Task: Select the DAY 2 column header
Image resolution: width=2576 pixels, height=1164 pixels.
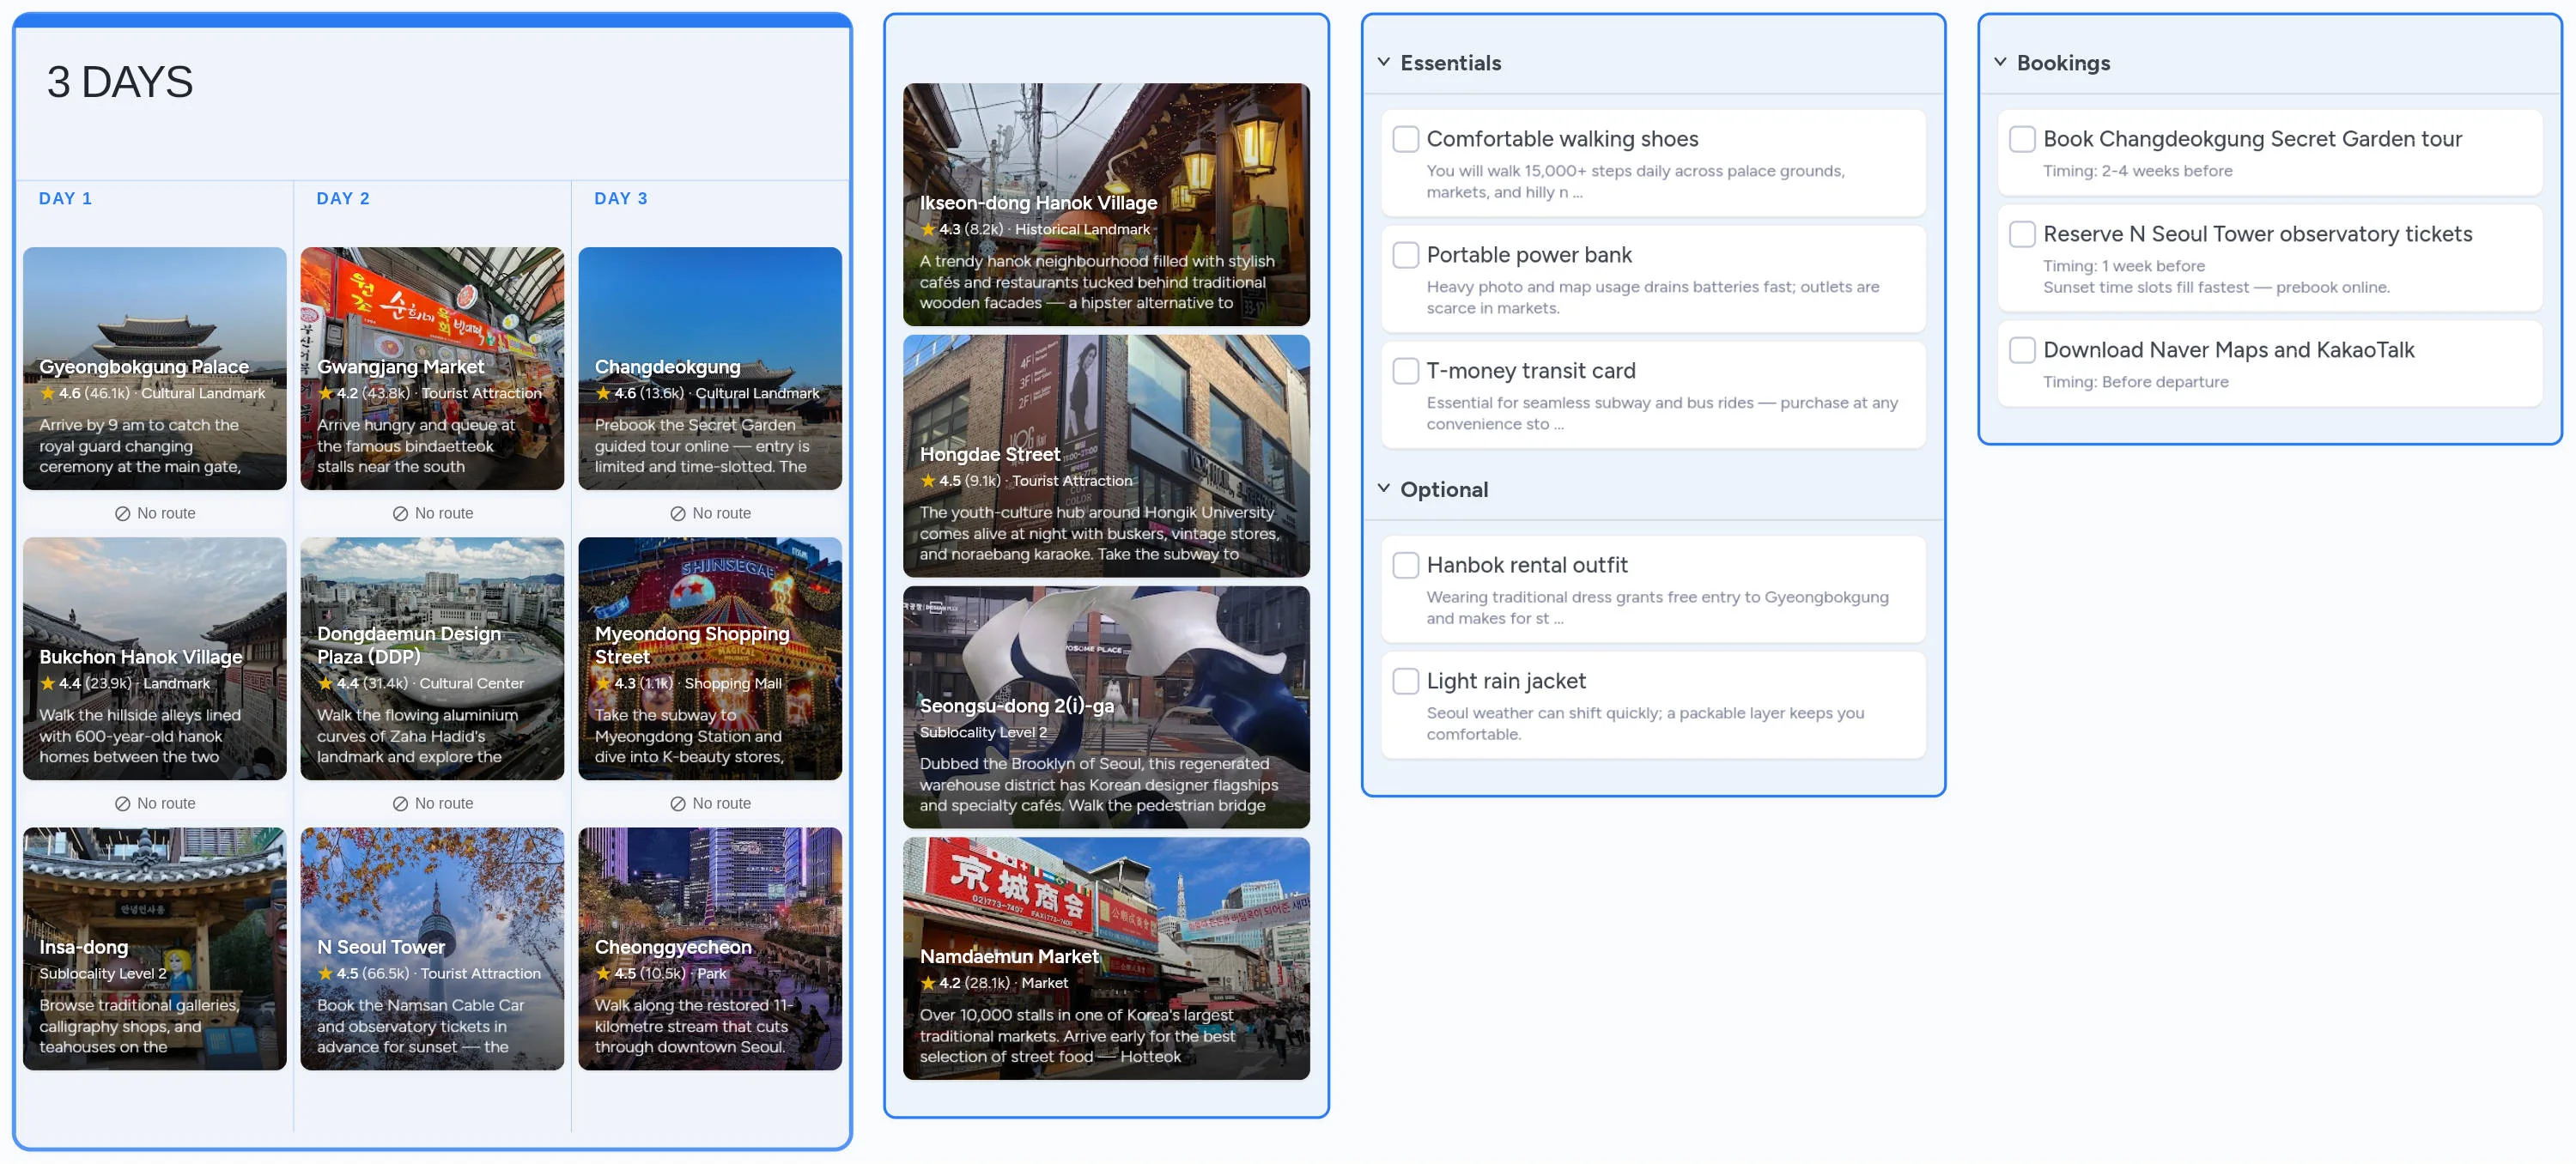Action: (342, 197)
